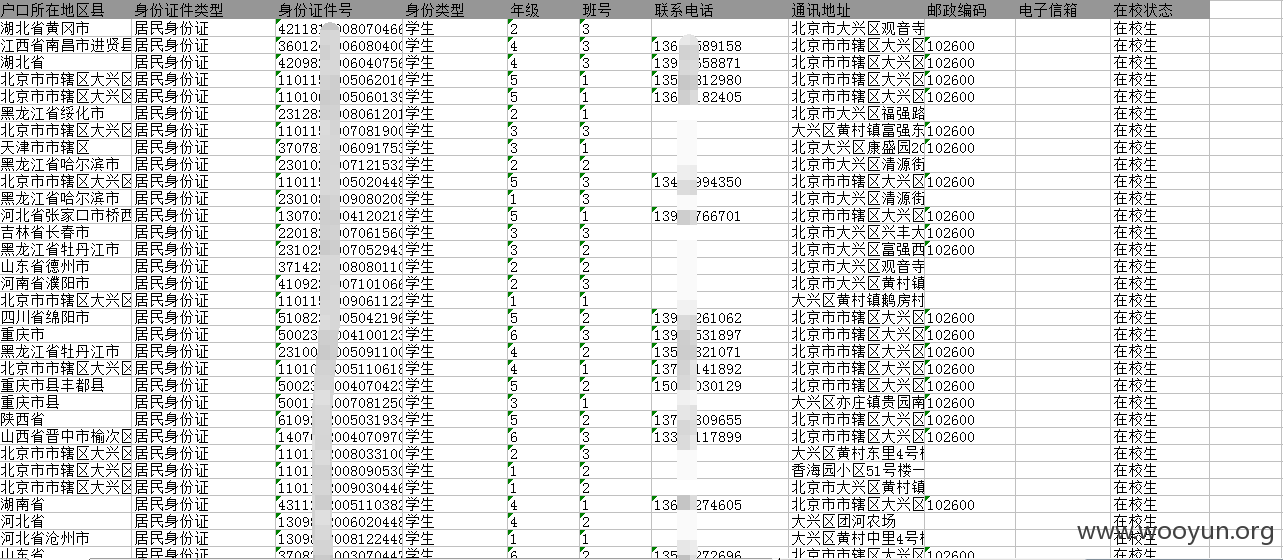Select 在校状态 cell in 湖北省黄冈市 row
Viewport: 1283px width, 560px height.
click(1160, 29)
